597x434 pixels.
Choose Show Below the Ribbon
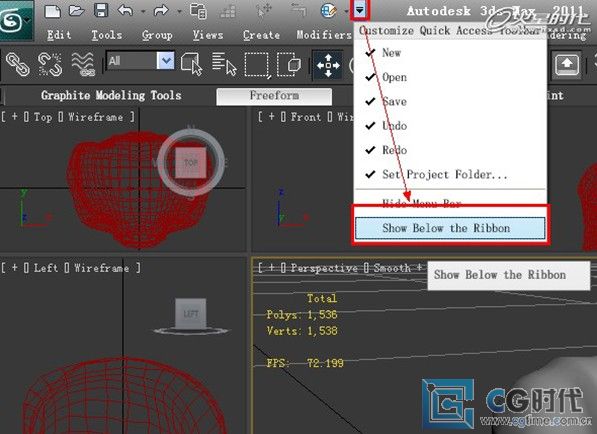450,228
